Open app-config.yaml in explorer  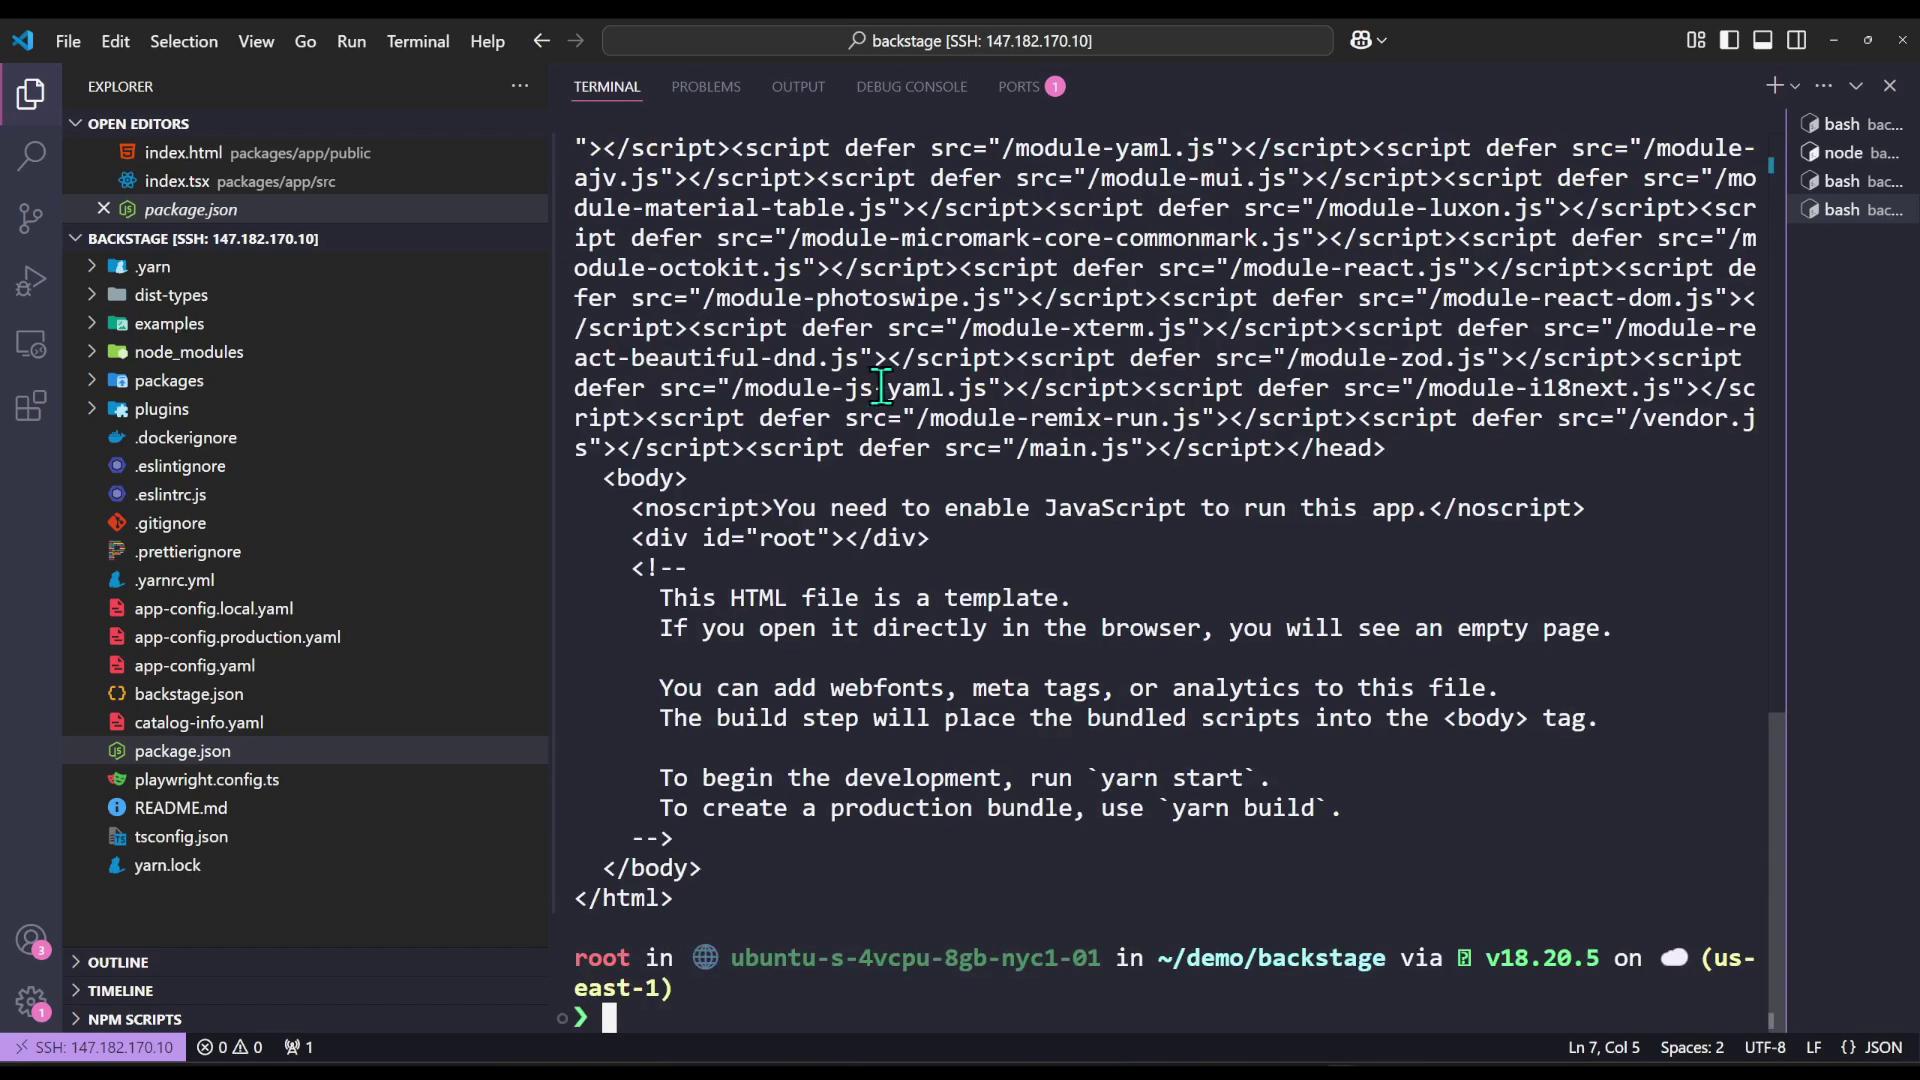[194, 666]
